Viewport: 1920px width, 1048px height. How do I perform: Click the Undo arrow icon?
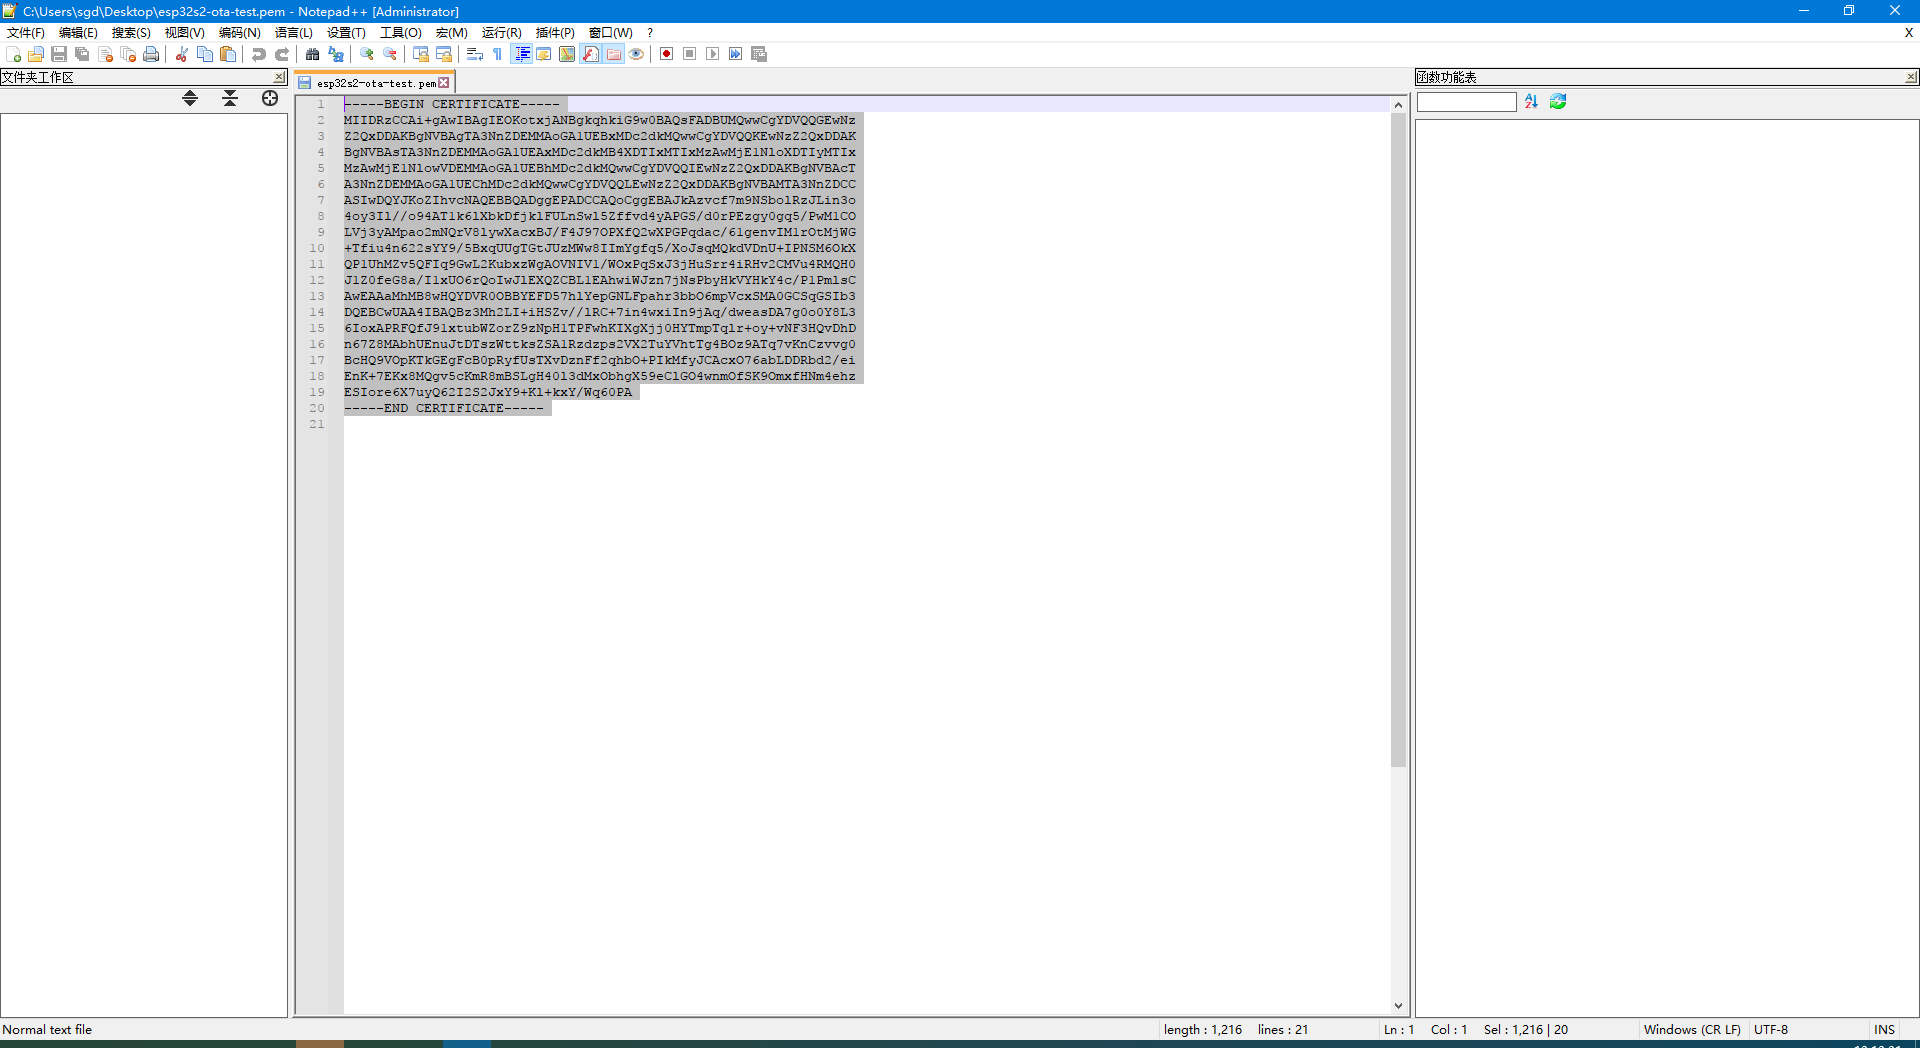pyautogui.click(x=259, y=54)
